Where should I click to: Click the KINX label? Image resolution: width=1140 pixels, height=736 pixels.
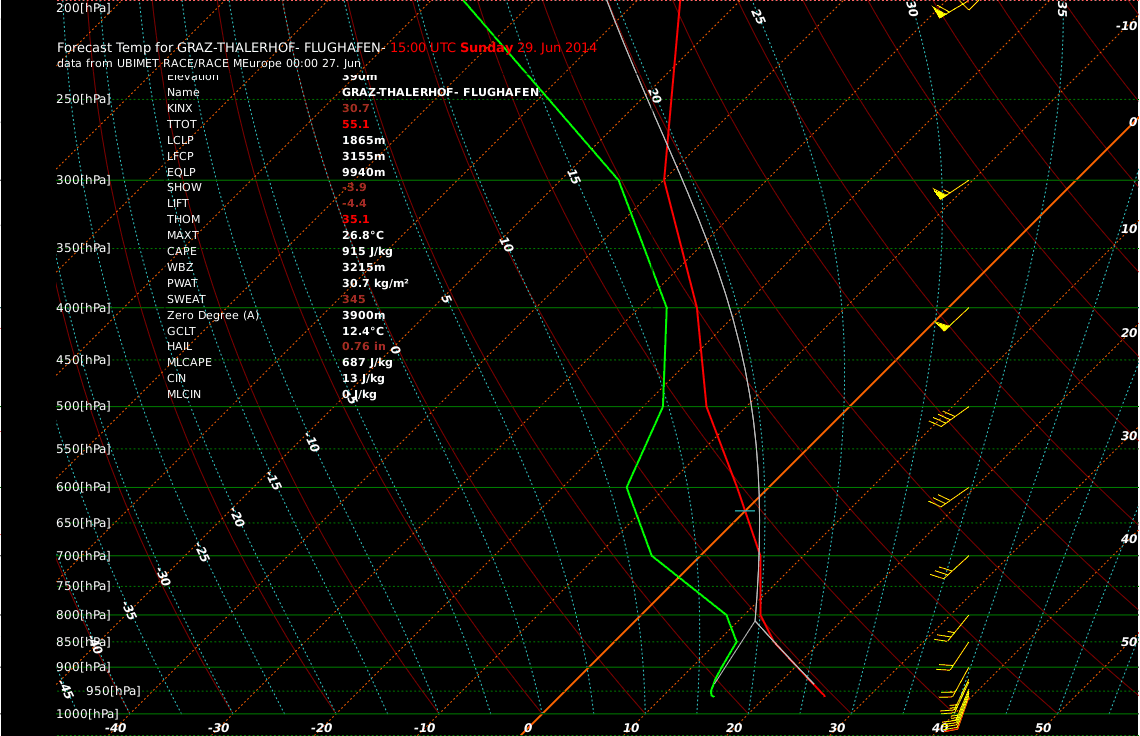pos(180,108)
